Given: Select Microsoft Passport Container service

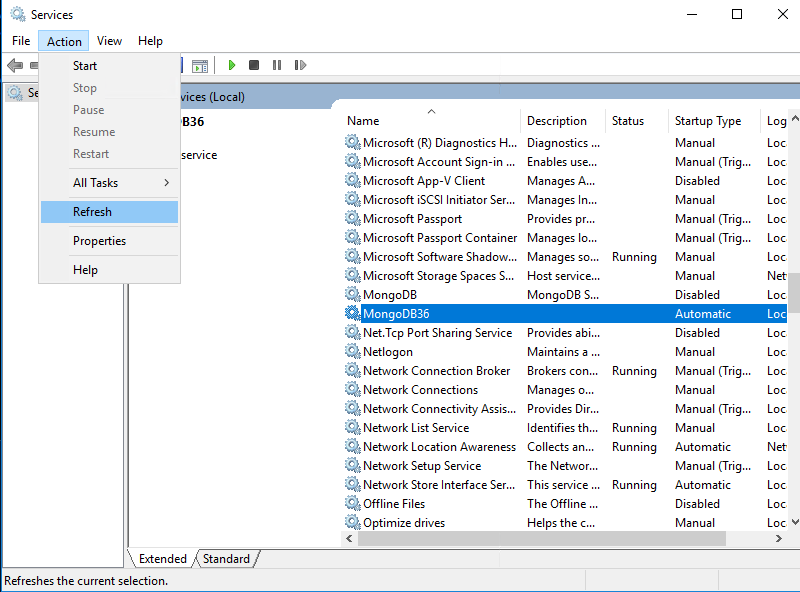Looking at the screenshot, I should pyautogui.click(x=565, y=238).
